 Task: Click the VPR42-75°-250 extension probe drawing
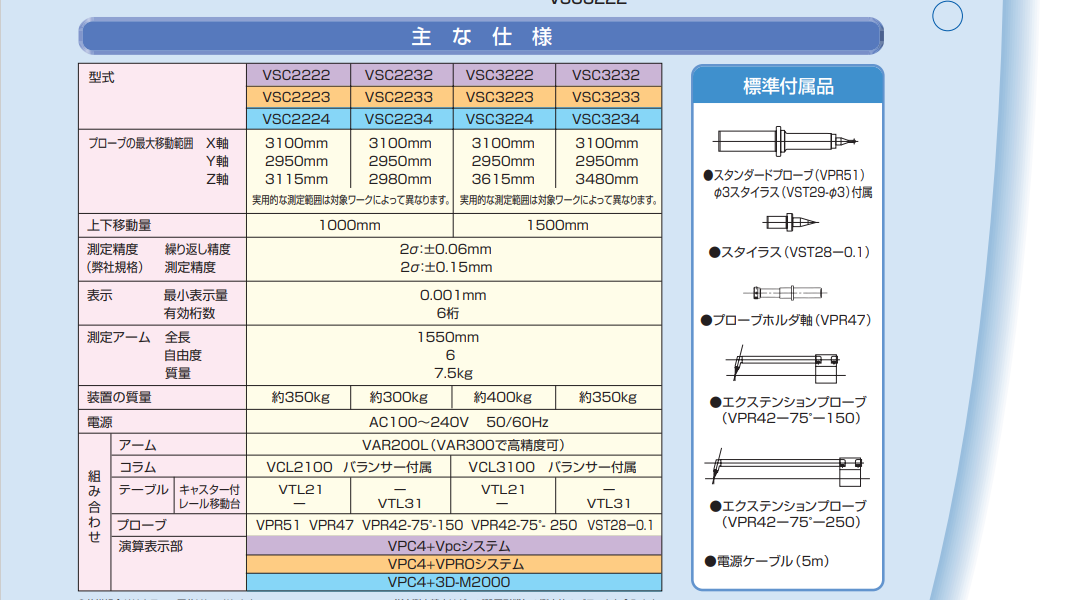(x=787, y=467)
